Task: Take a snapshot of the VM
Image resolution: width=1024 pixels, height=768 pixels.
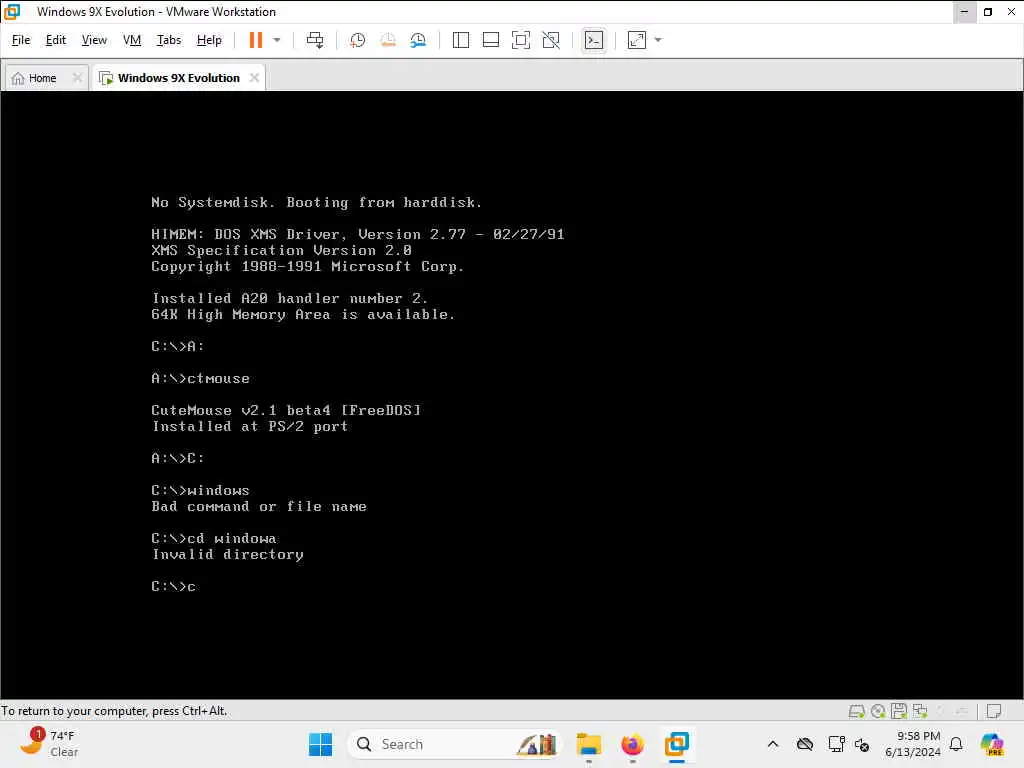Action: pyautogui.click(x=357, y=40)
